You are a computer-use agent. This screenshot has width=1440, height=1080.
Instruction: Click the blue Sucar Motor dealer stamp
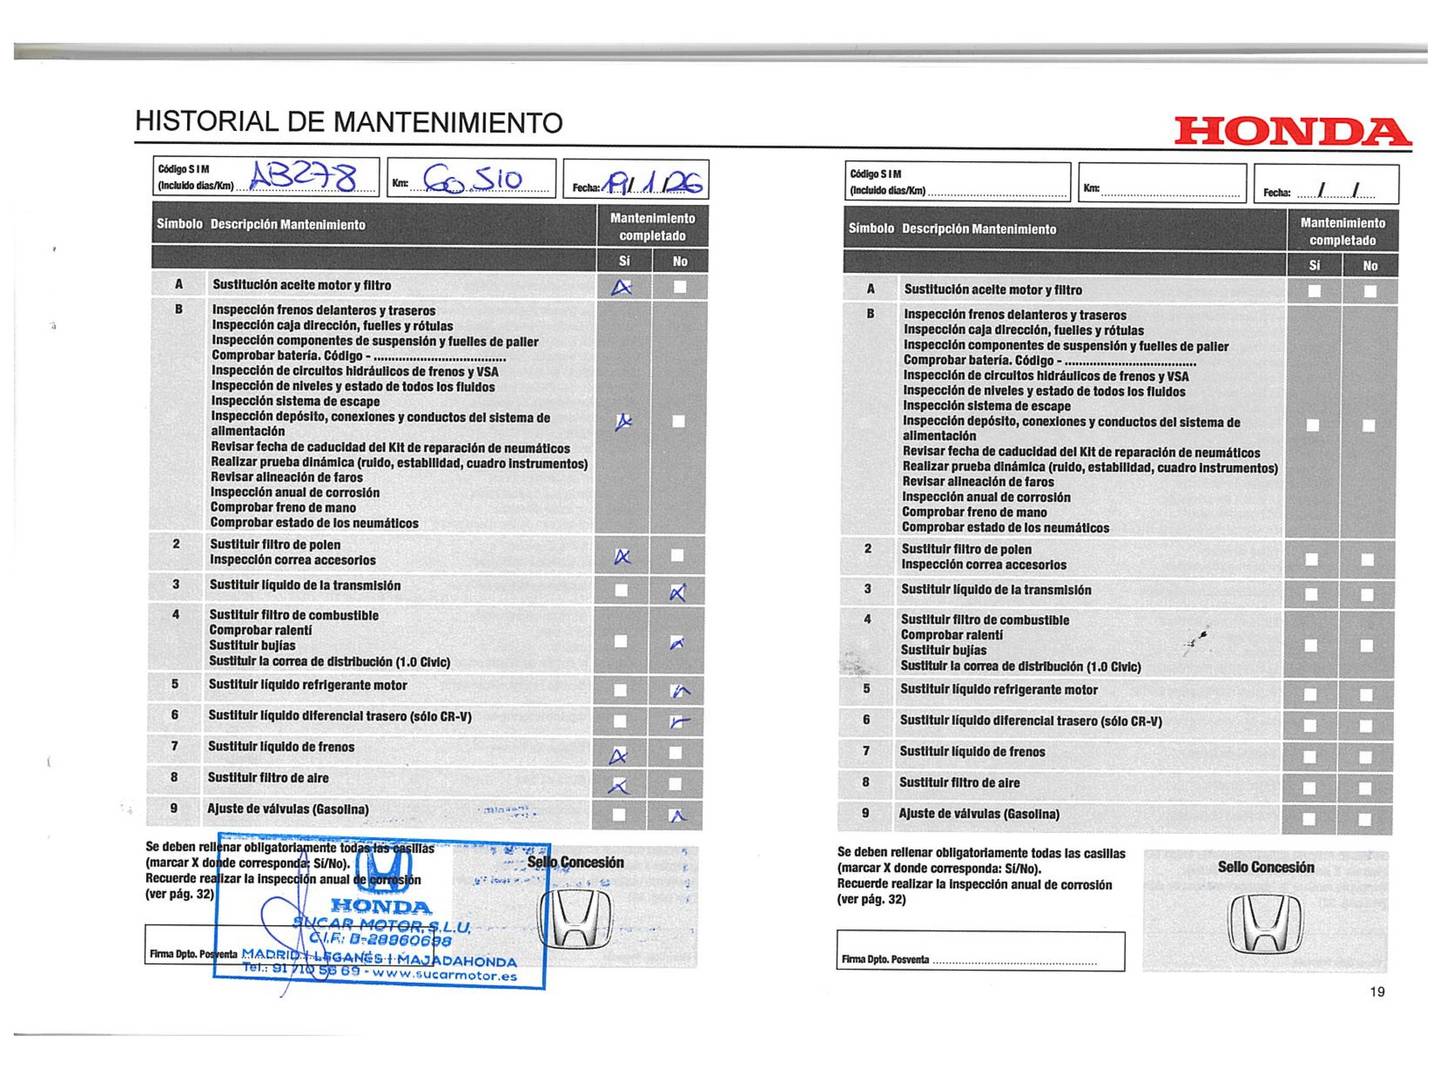381,910
